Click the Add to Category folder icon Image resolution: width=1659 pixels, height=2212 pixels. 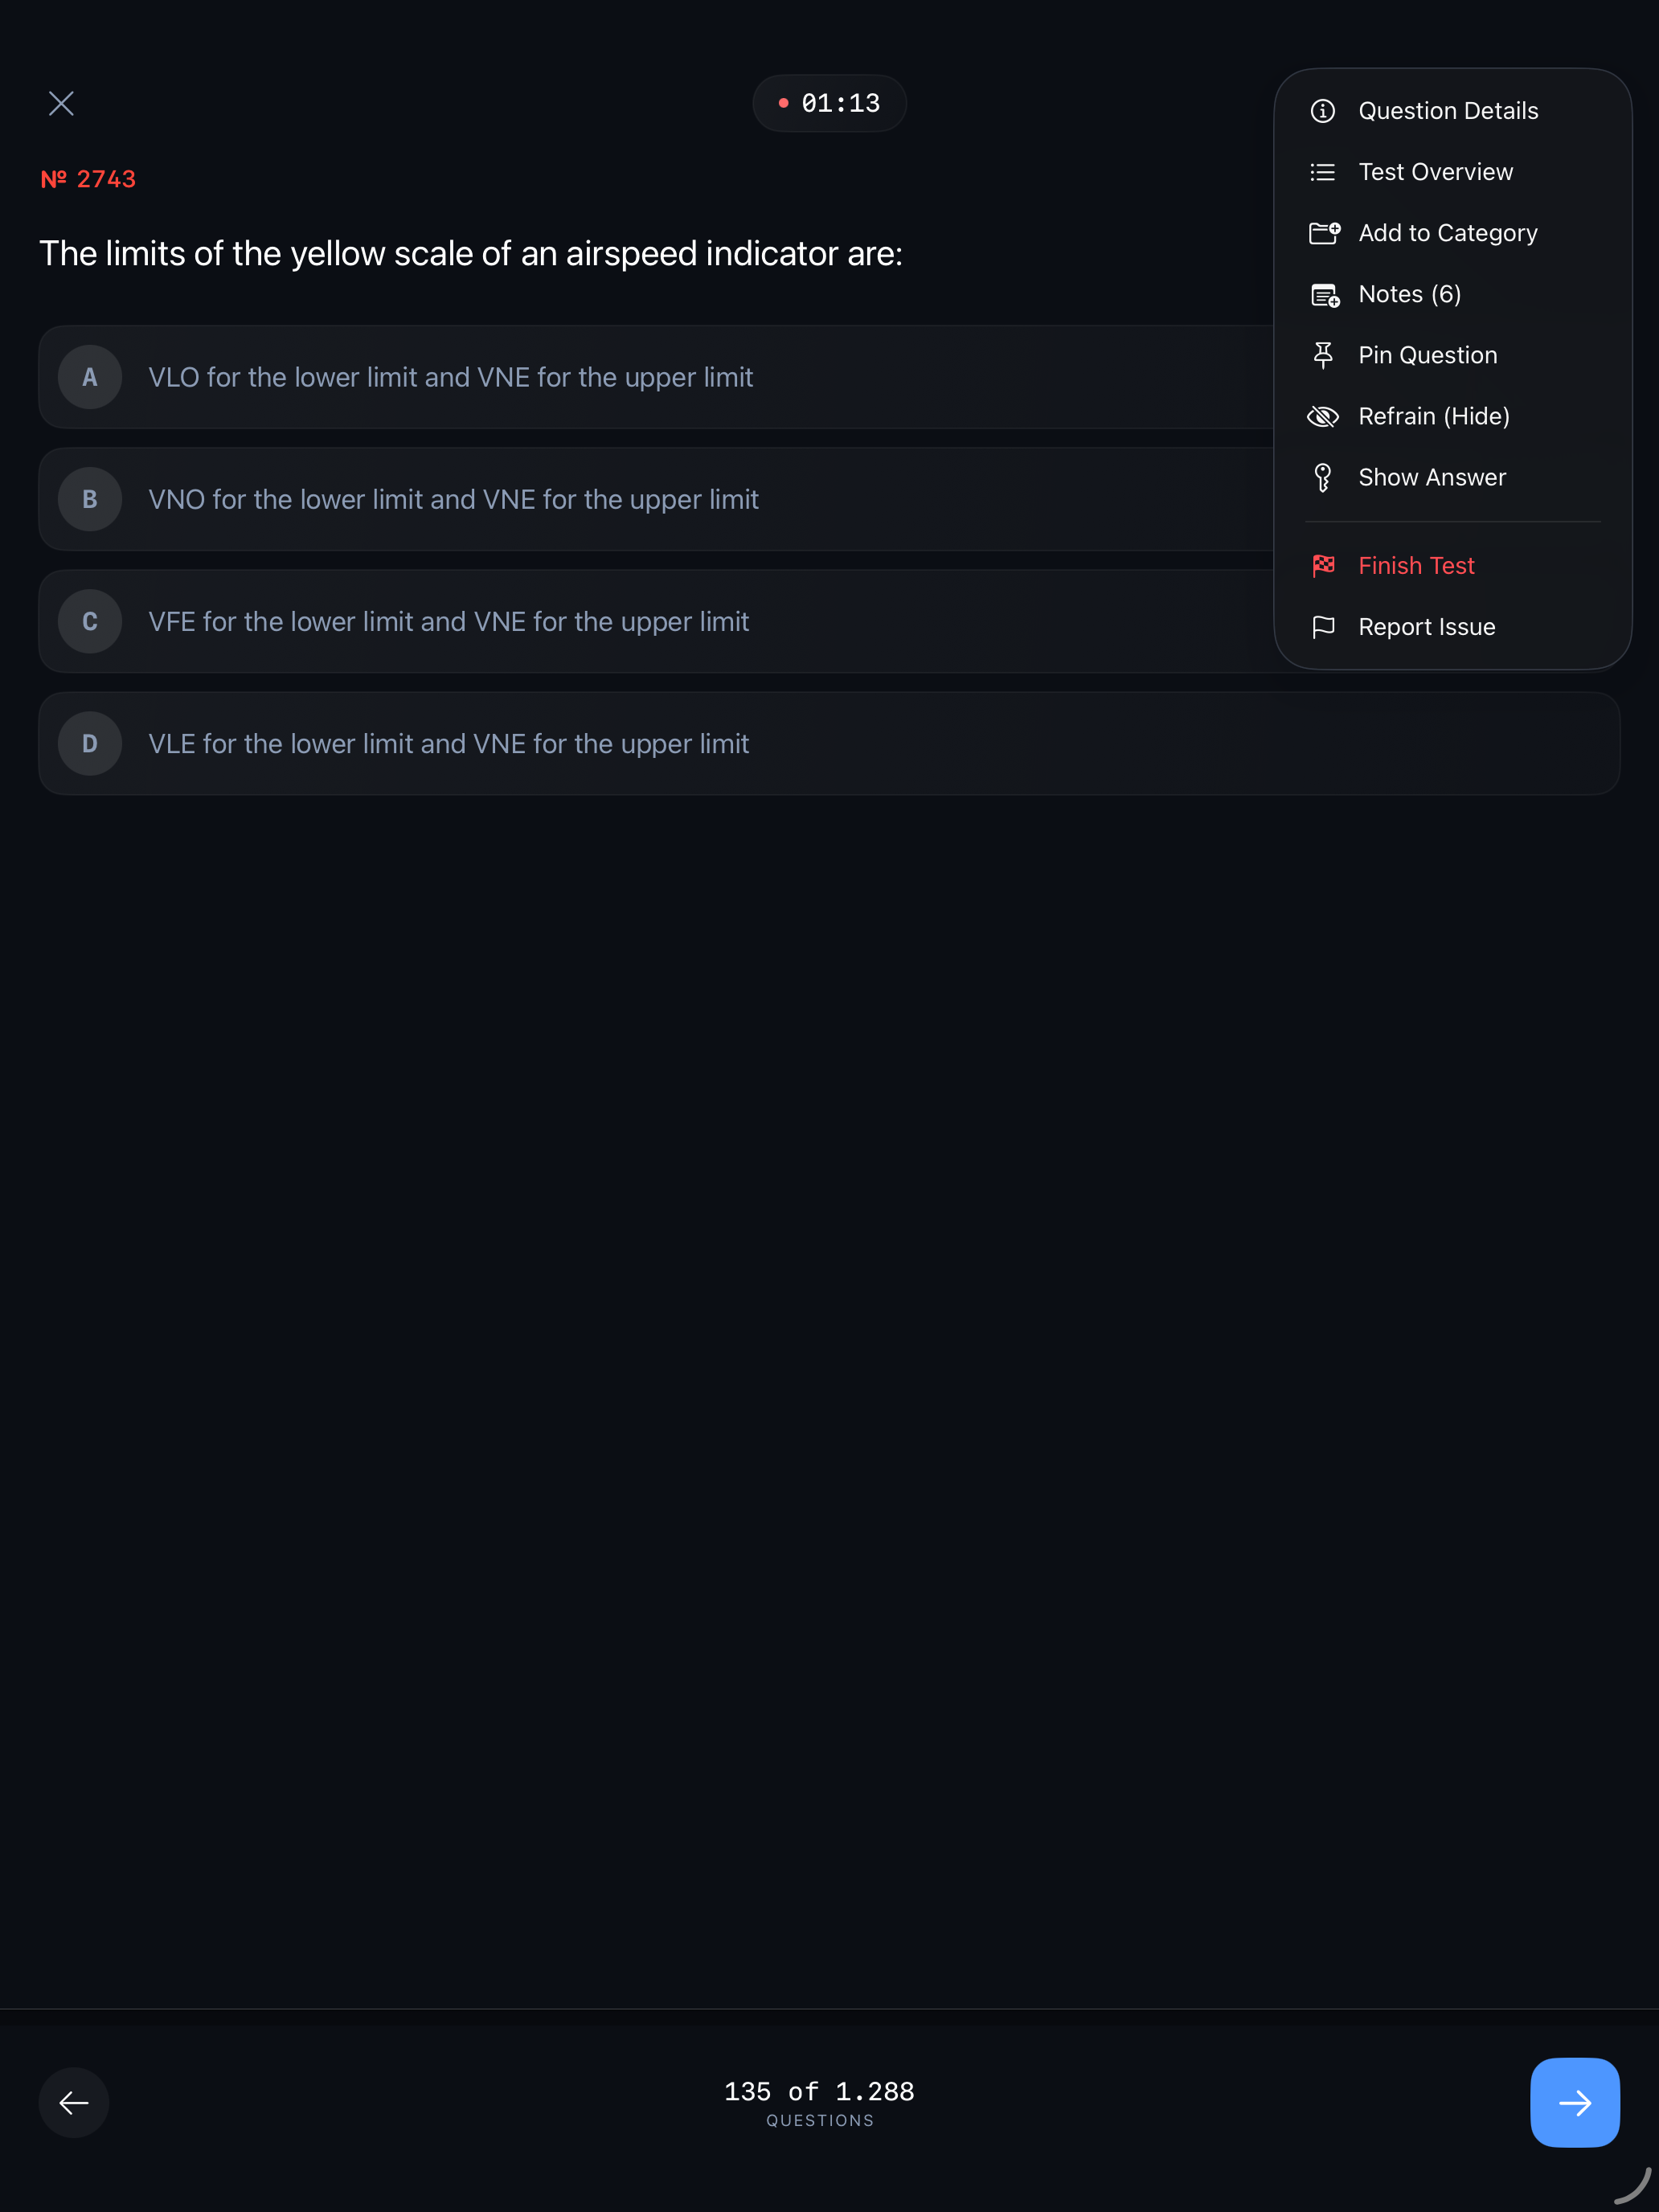[x=1323, y=232]
